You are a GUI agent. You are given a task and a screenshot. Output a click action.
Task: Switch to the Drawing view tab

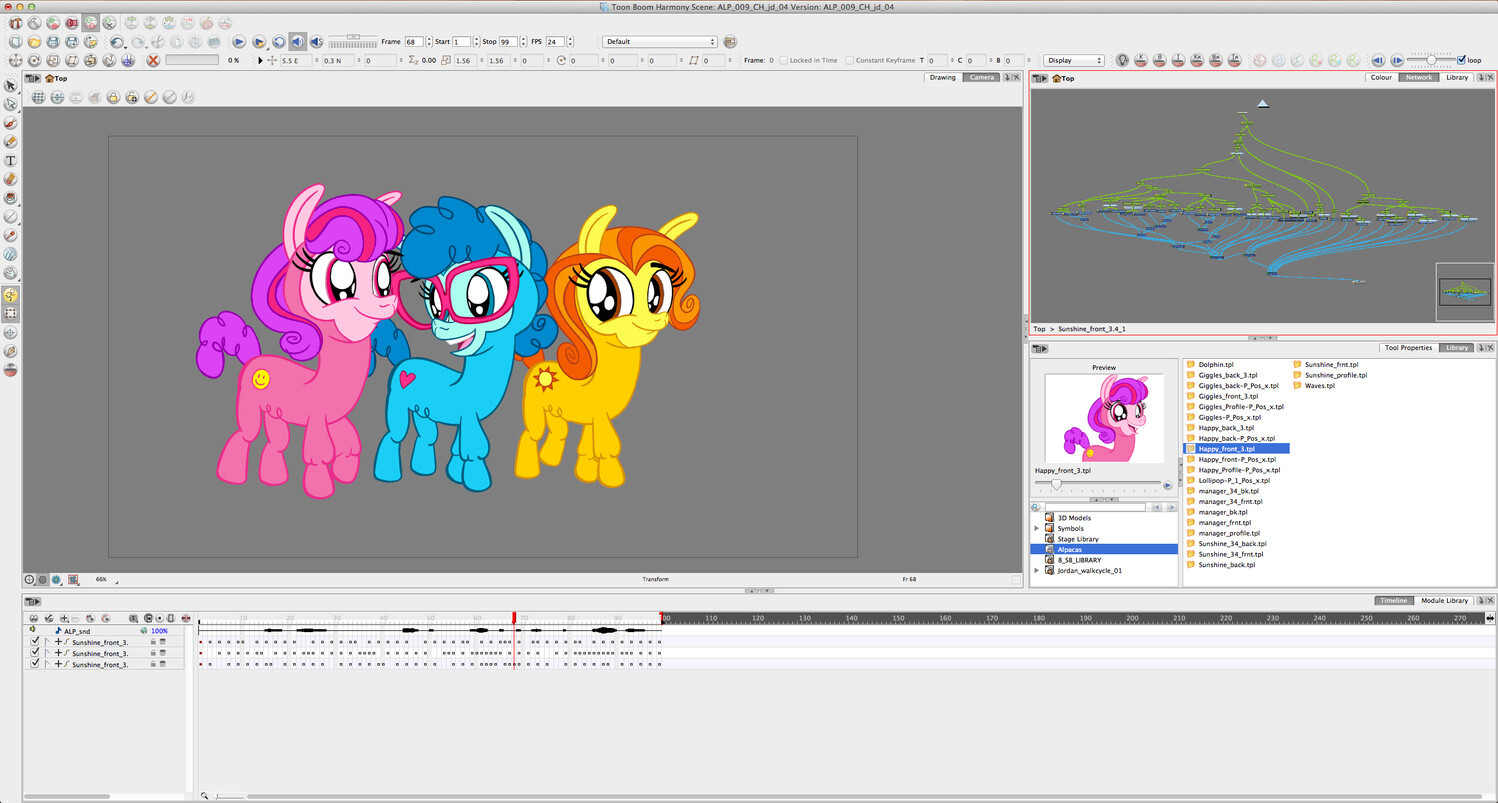942,77
